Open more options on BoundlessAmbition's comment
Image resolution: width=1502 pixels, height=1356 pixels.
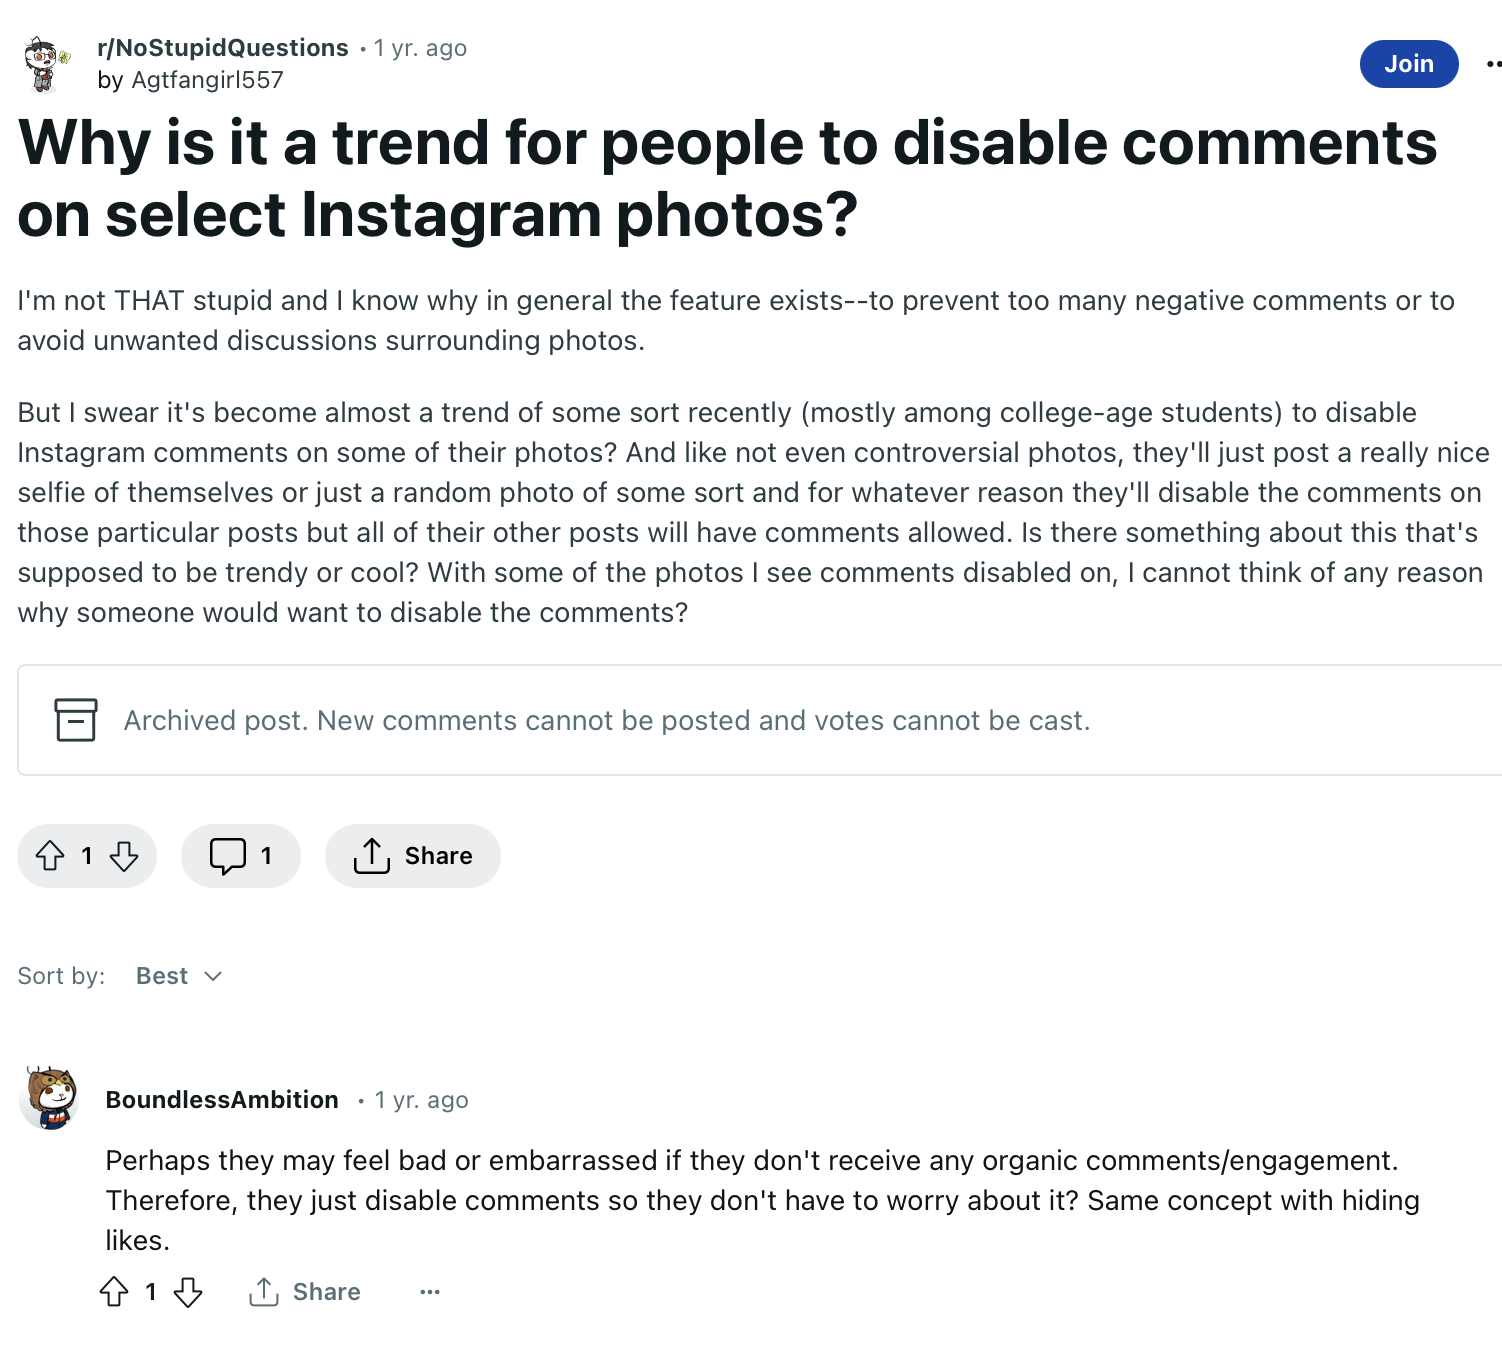[430, 1292]
